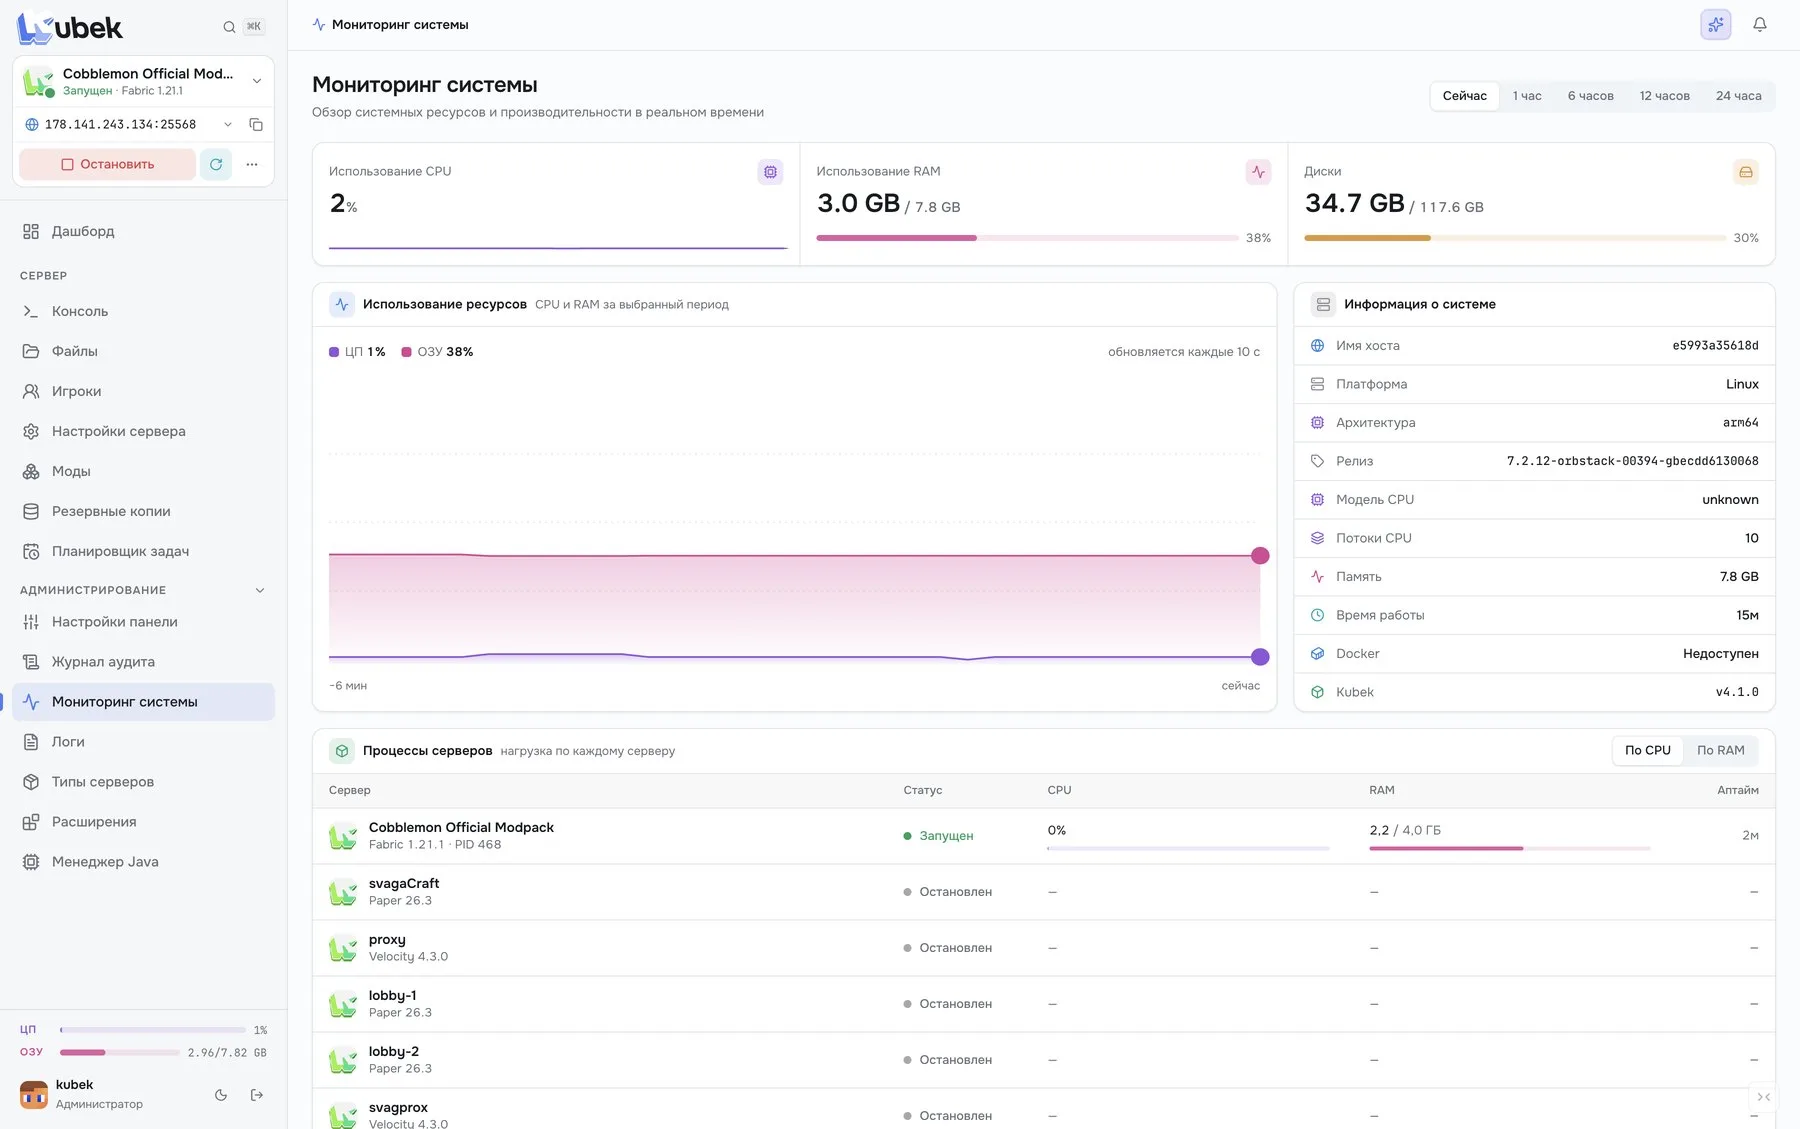This screenshot has height=1129, width=1800.
Task: Sort processes По CPU
Action: pos(1648,750)
